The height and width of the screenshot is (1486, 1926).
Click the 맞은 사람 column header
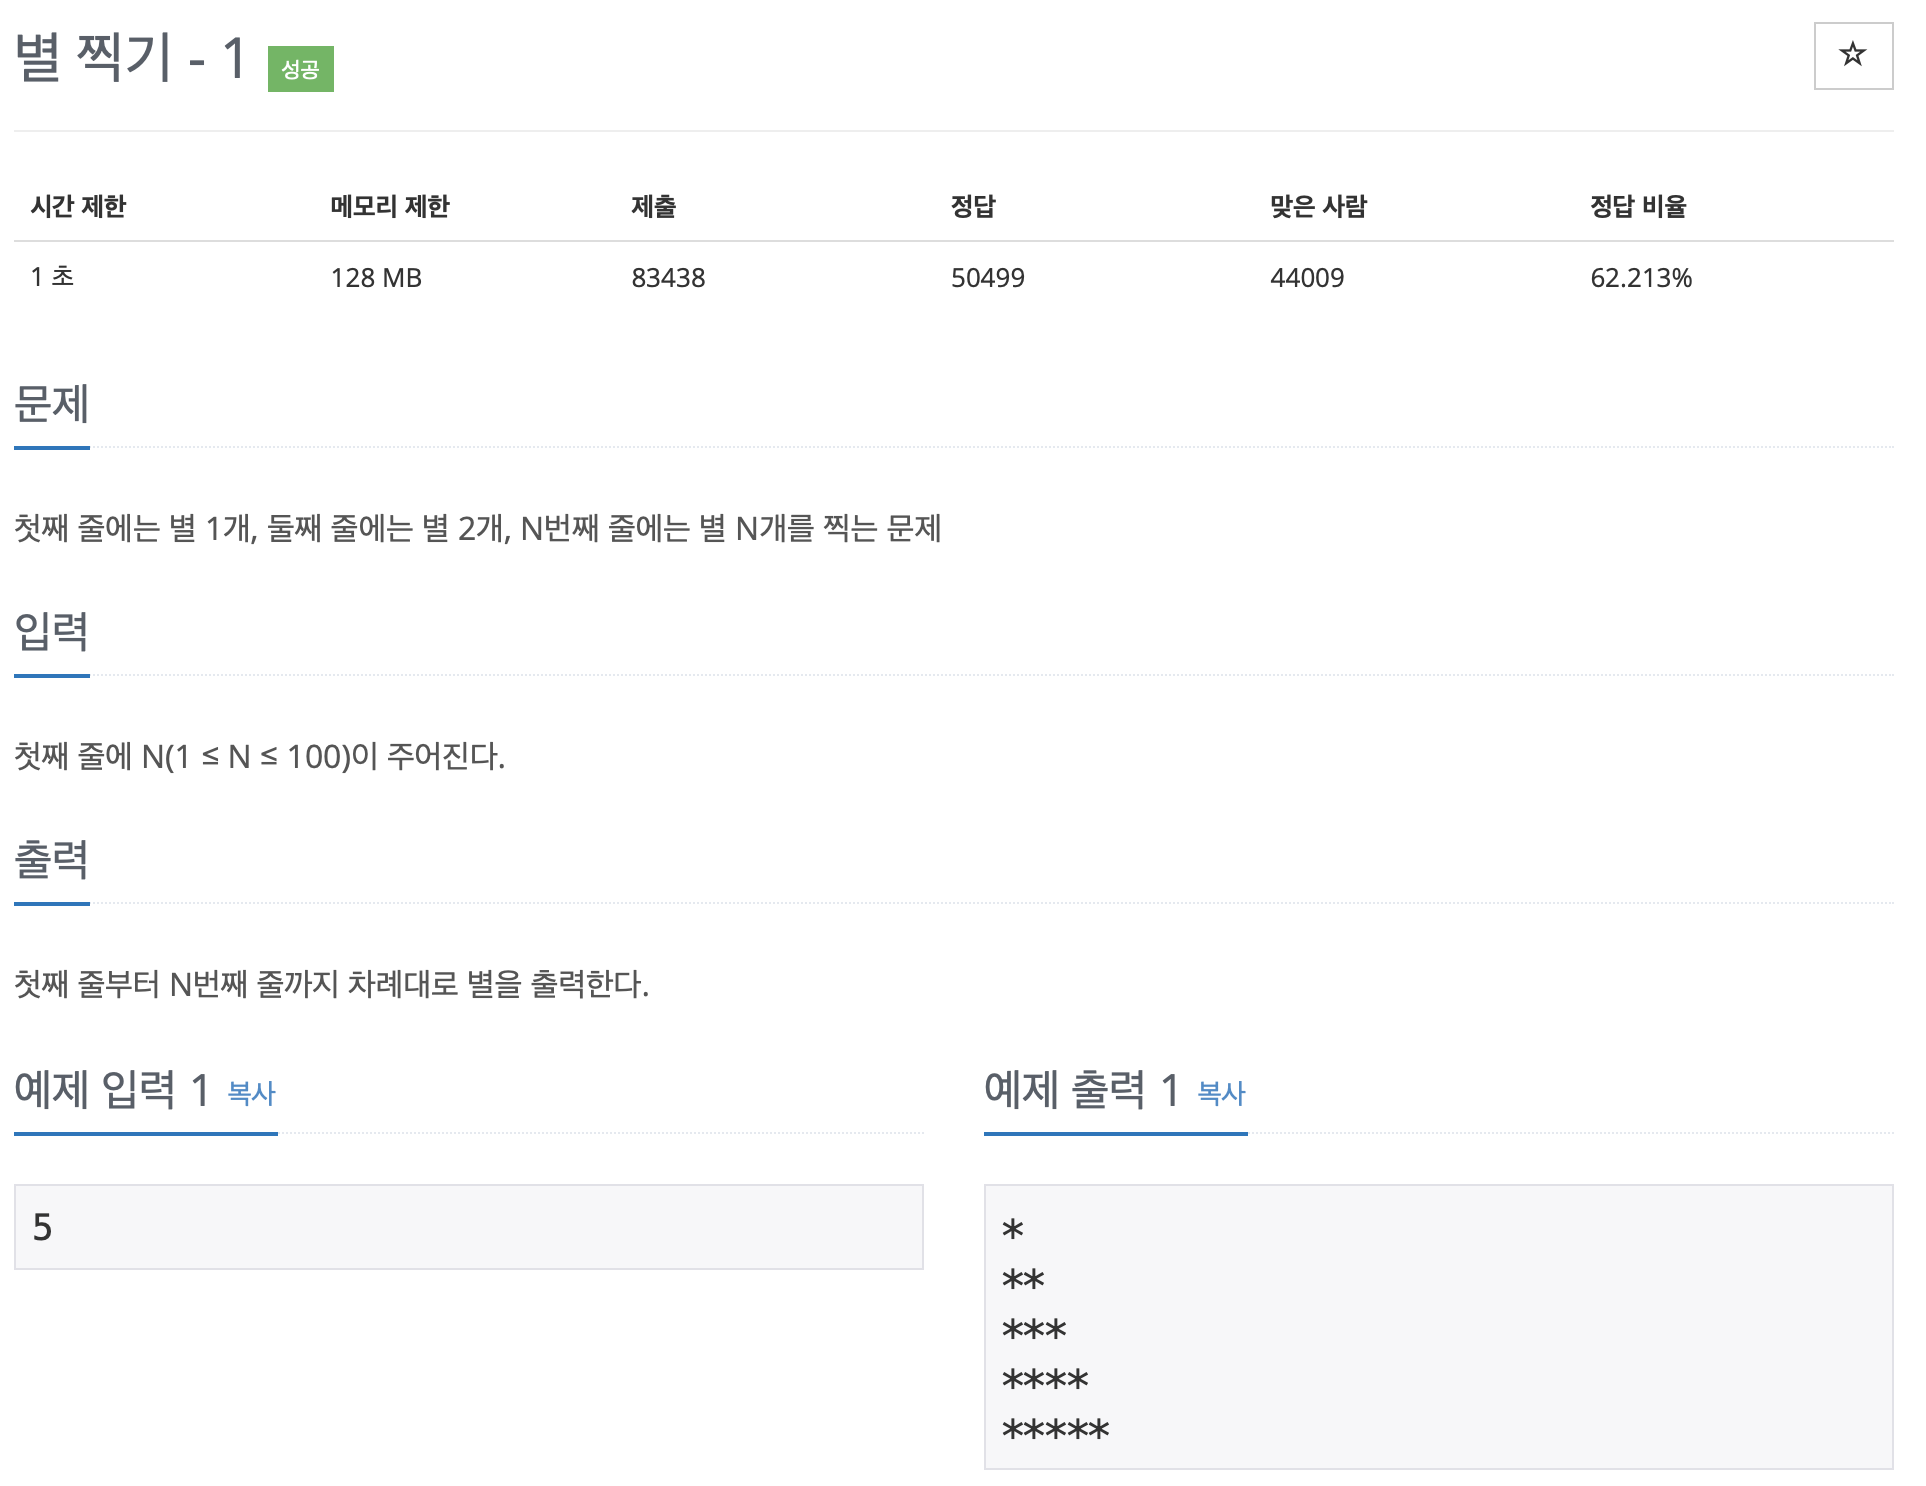(1318, 206)
